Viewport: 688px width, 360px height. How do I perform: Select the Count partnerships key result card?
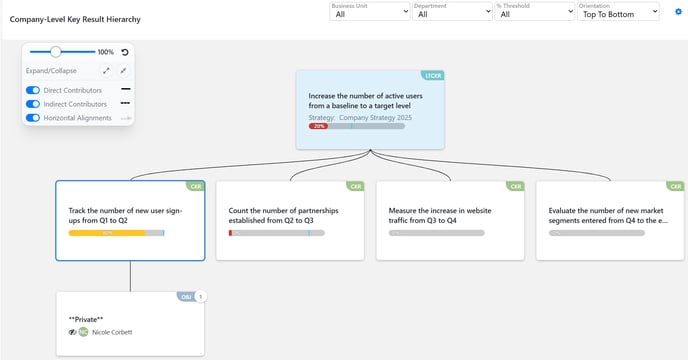coord(290,221)
